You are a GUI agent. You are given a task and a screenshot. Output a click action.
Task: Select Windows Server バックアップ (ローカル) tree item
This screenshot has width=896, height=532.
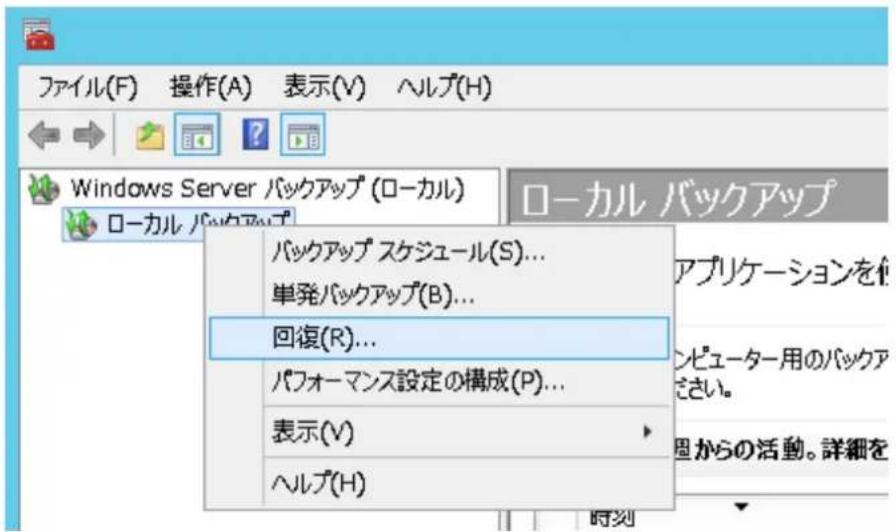point(267,189)
